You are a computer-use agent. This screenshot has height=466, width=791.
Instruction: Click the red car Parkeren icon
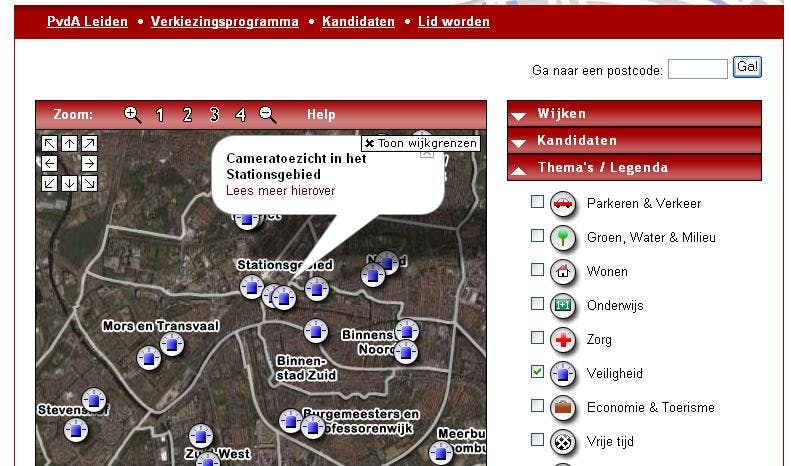pyautogui.click(x=562, y=204)
